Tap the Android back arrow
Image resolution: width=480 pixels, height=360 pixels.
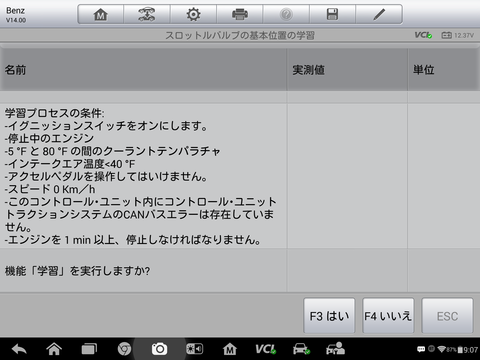click(19, 349)
